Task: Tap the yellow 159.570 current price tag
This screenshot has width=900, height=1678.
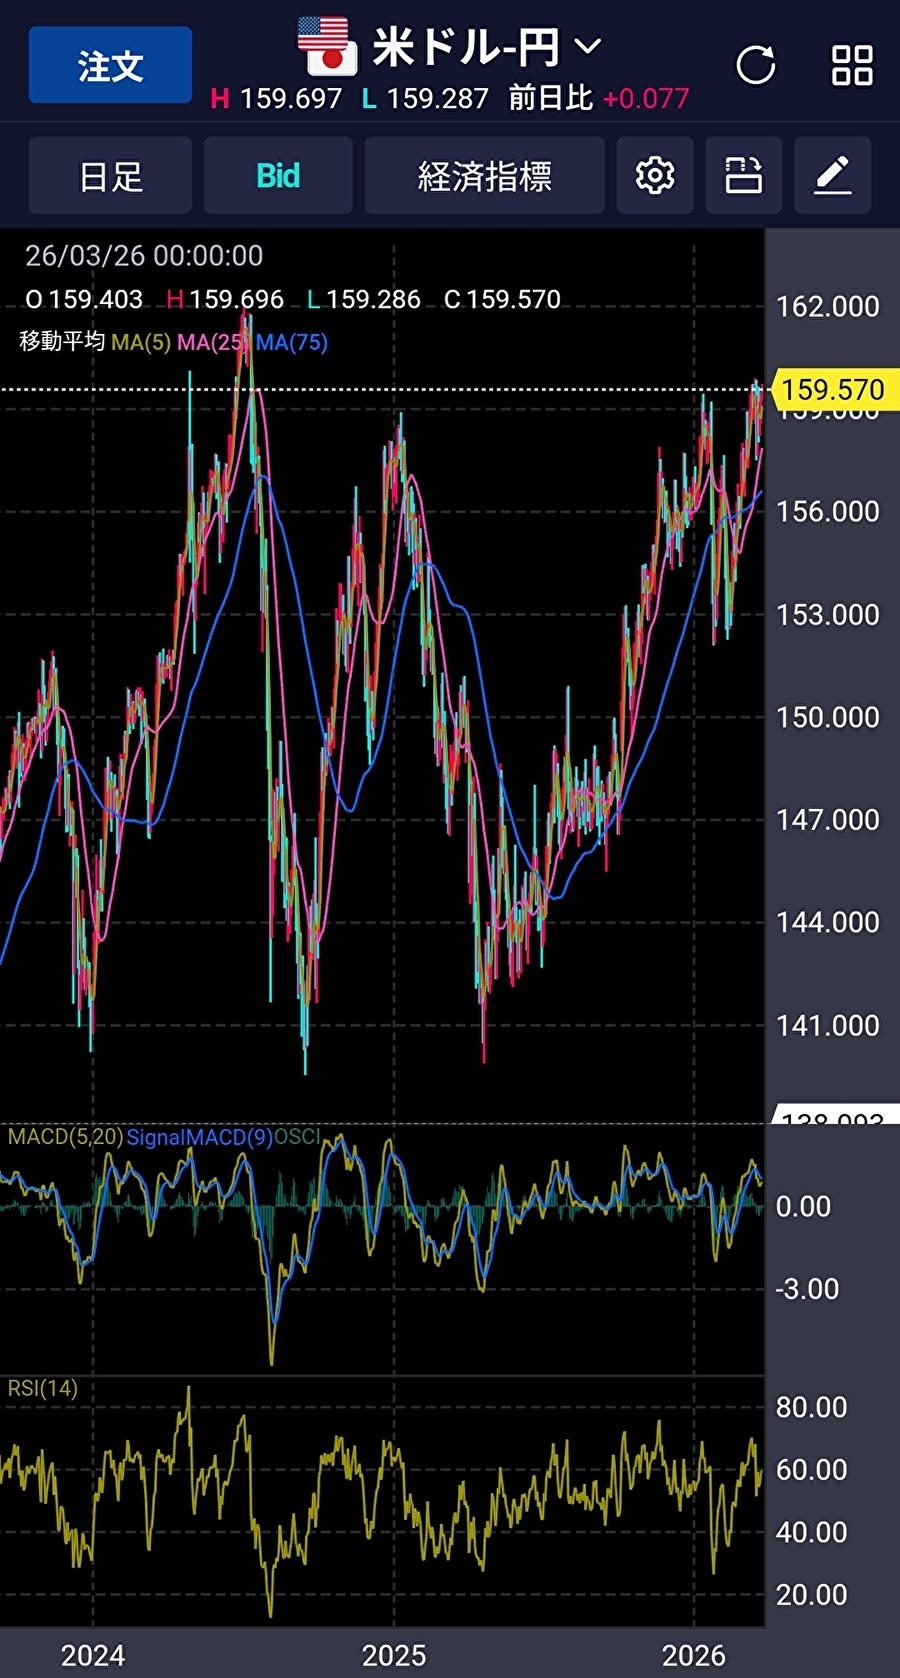Action: [x=832, y=389]
